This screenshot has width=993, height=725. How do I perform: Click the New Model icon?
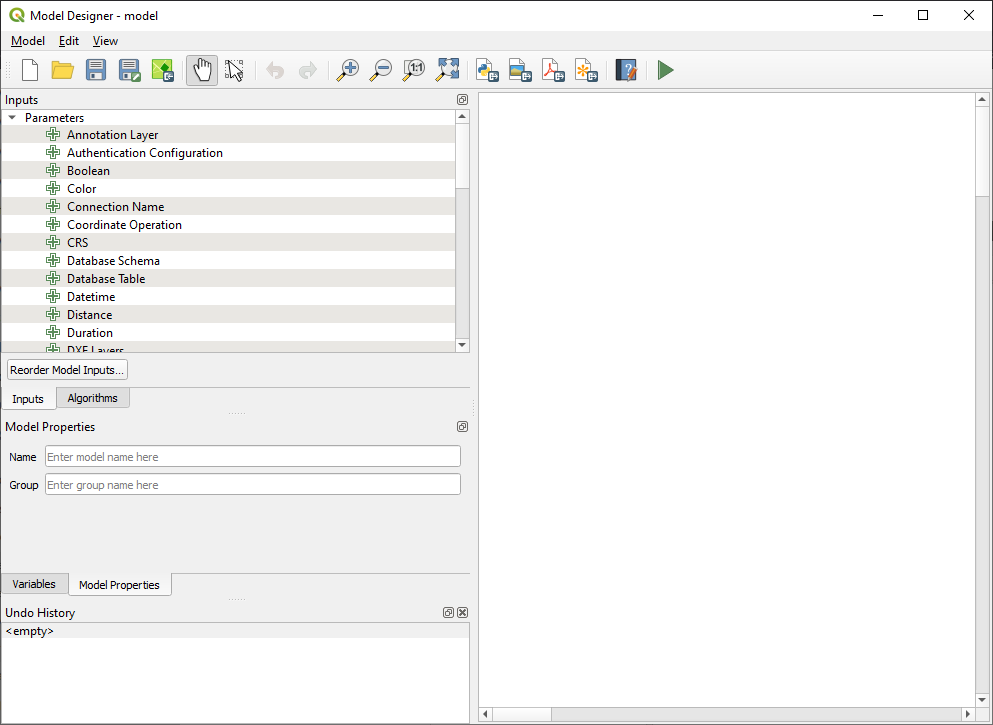click(x=30, y=70)
